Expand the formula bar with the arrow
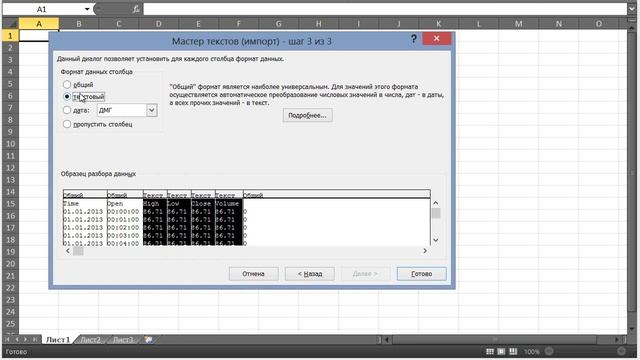640x360 pixels. click(x=632, y=9)
